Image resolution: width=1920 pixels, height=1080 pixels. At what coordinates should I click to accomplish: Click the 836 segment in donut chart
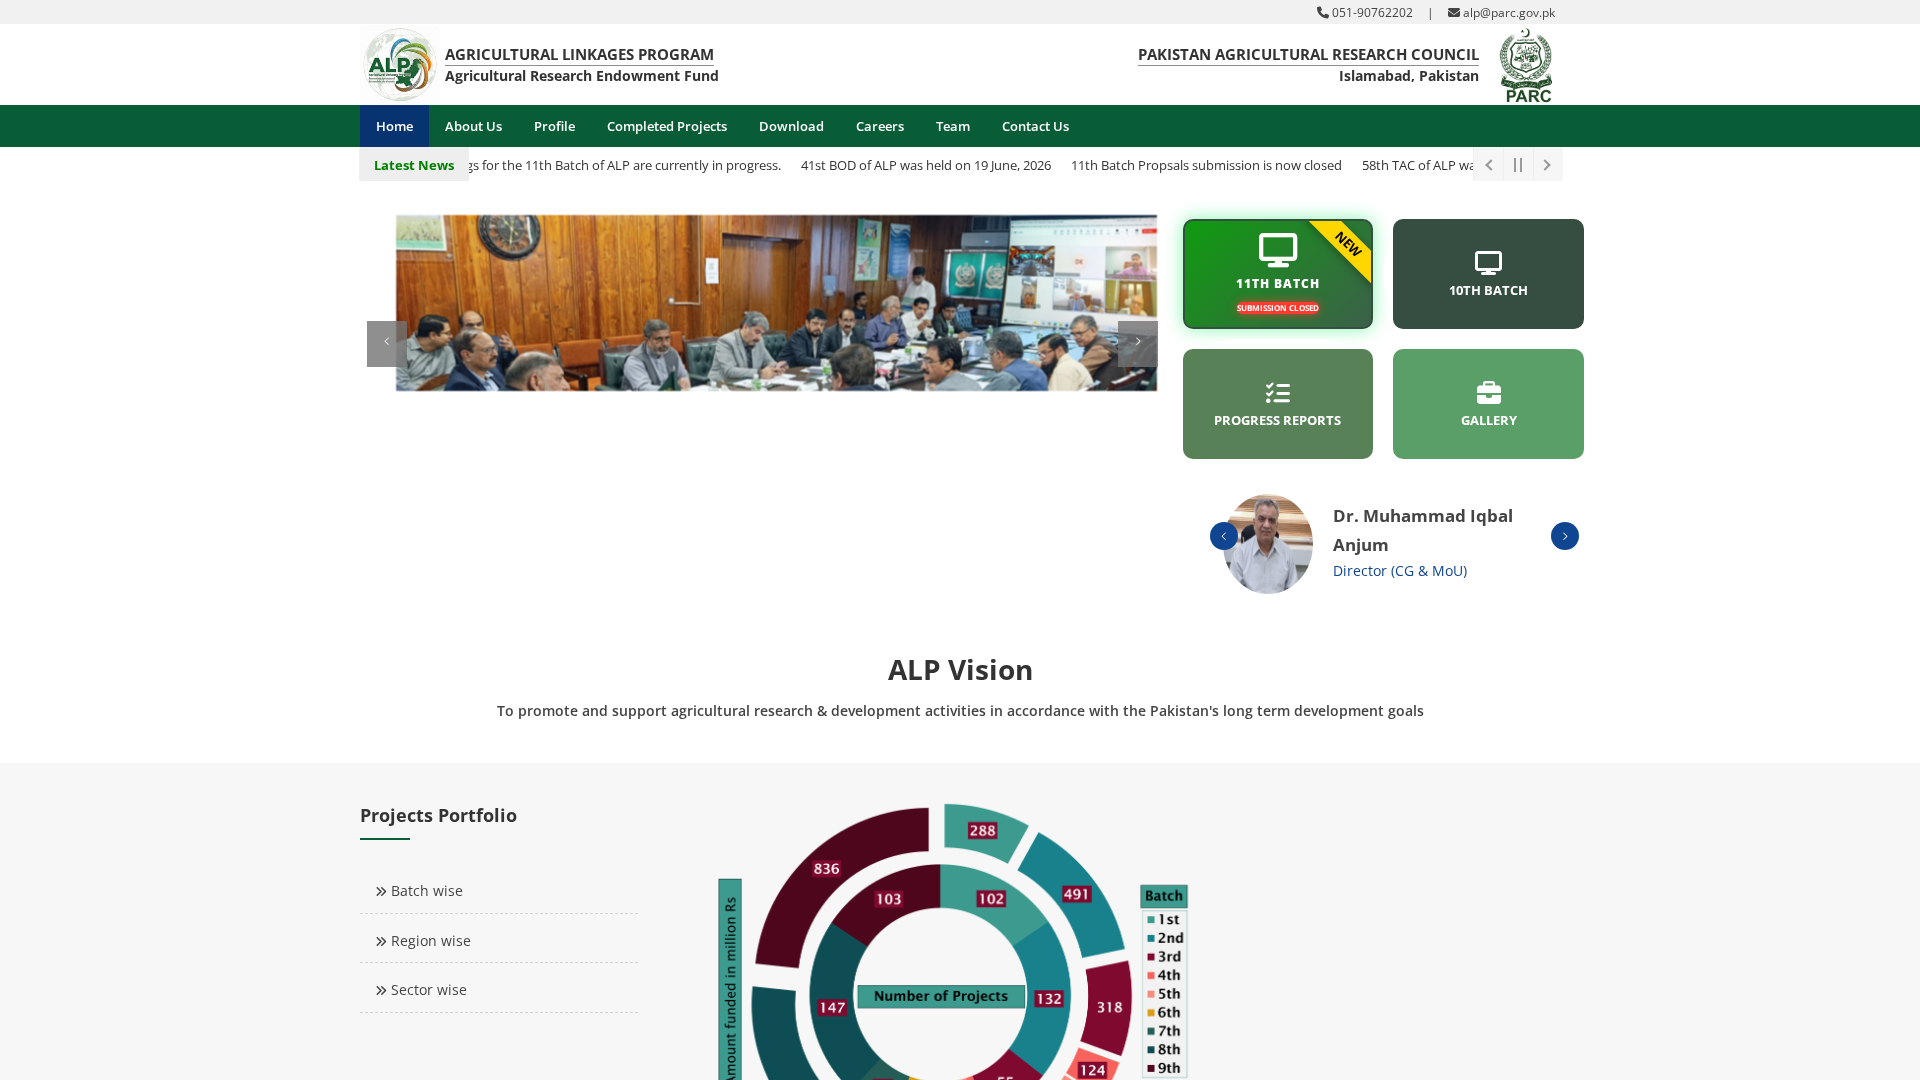coord(827,869)
